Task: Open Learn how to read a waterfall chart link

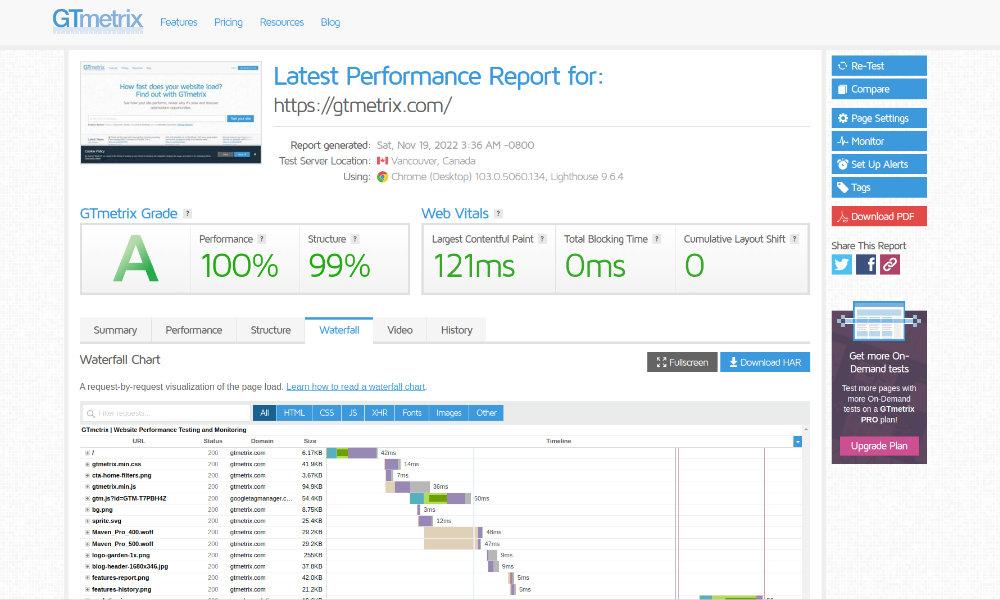Action: [x=356, y=386]
